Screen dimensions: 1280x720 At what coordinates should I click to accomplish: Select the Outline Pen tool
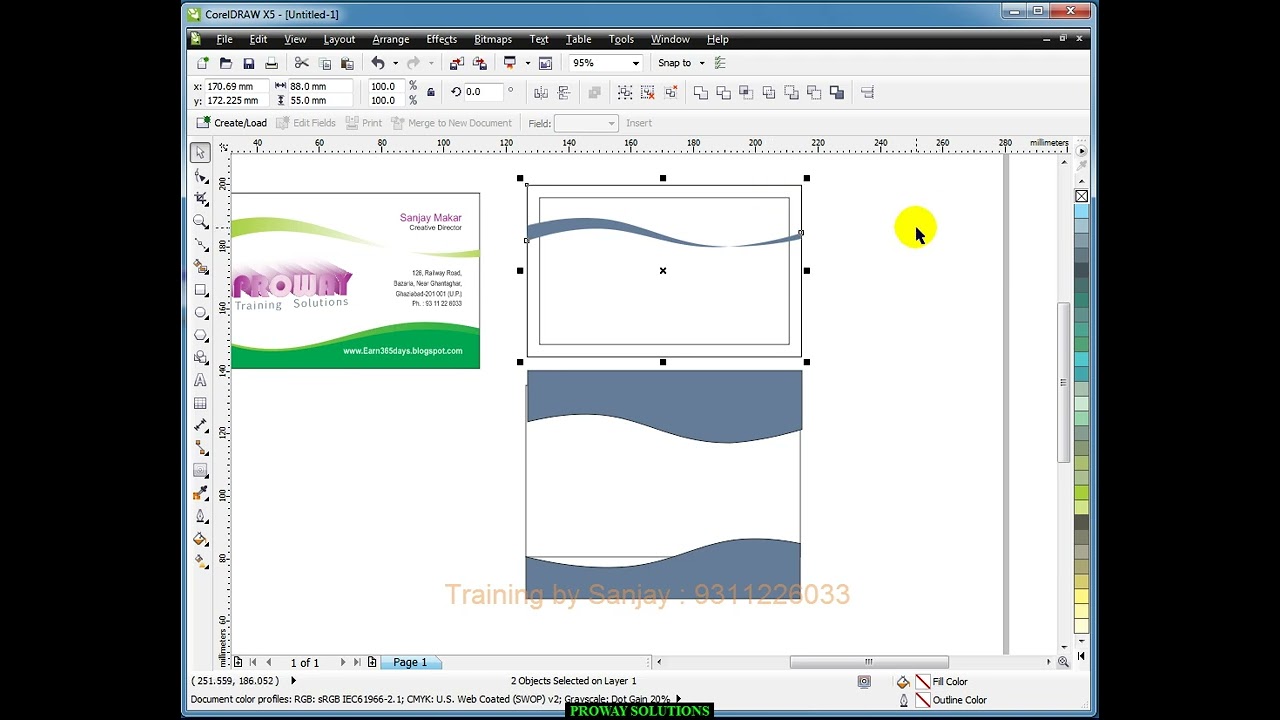point(200,517)
